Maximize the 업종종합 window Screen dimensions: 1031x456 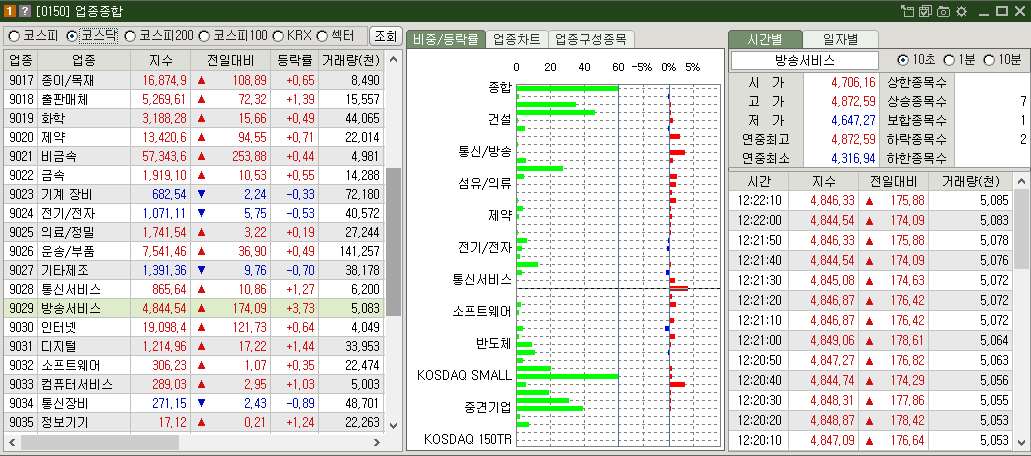pyautogui.click(x=1002, y=11)
